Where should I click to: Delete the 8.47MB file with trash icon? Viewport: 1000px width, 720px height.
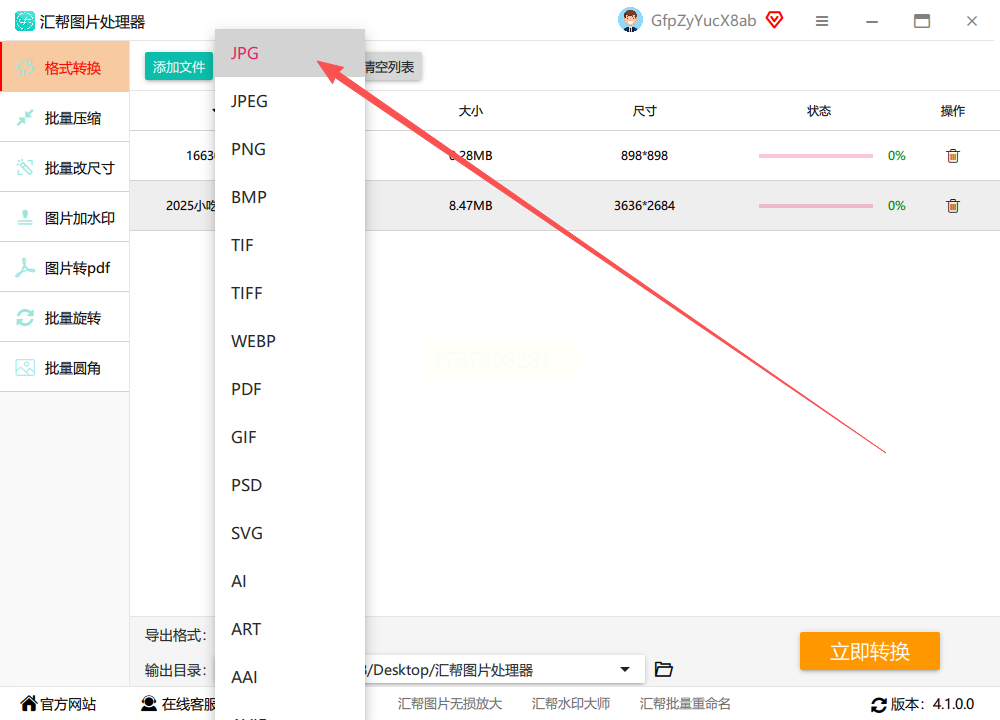tap(952, 205)
